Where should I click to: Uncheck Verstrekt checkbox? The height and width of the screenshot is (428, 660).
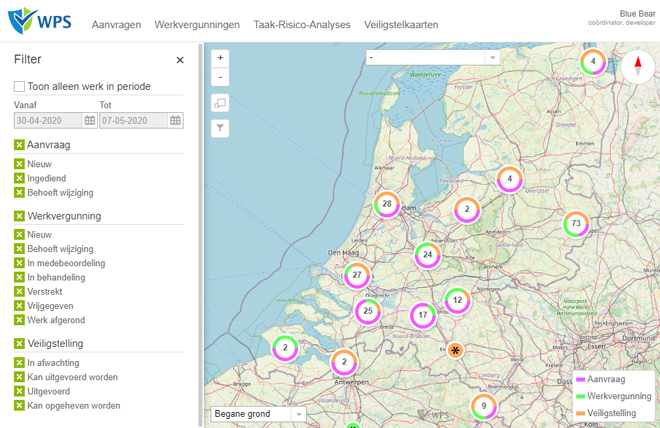click(x=19, y=292)
